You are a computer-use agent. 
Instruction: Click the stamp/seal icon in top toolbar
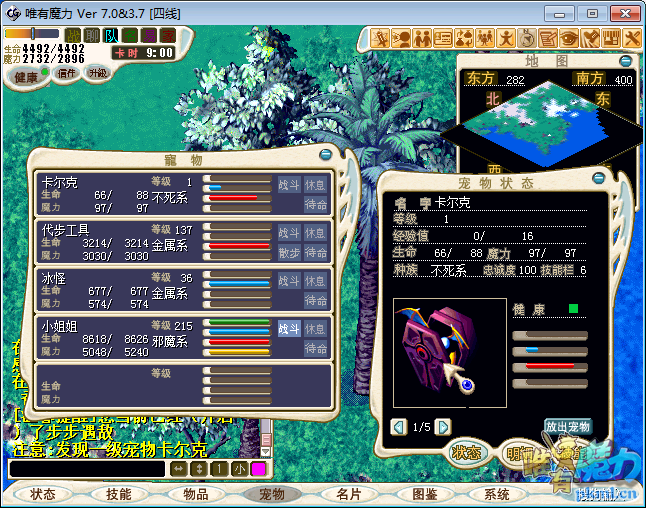(x=590, y=39)
